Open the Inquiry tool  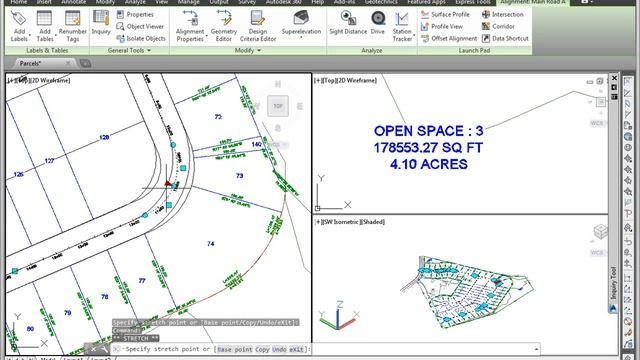[101, 22]
